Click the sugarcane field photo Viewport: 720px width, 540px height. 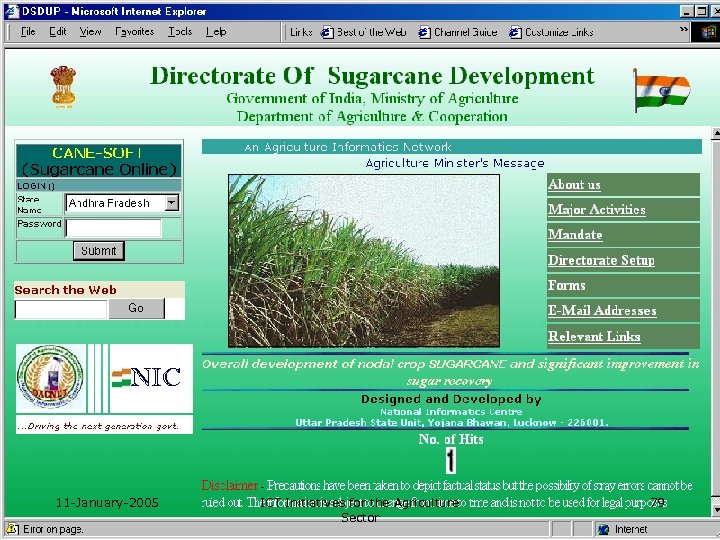coord(364,260)
